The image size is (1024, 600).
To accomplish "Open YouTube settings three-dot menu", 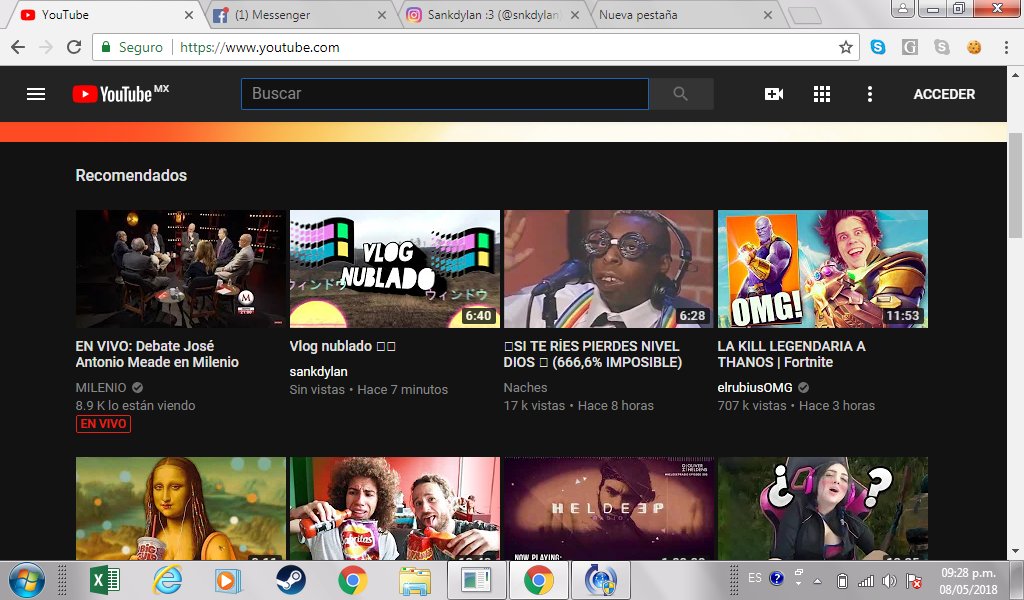I will (x=869, y=94).
